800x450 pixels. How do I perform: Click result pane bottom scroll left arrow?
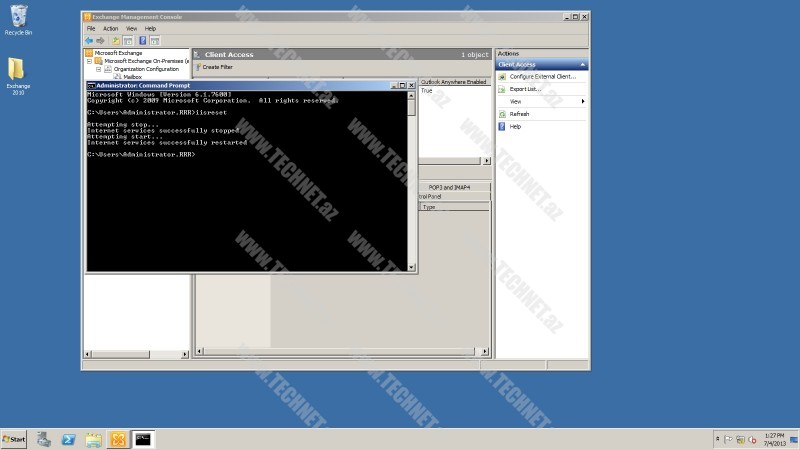(x=199, y=352)
